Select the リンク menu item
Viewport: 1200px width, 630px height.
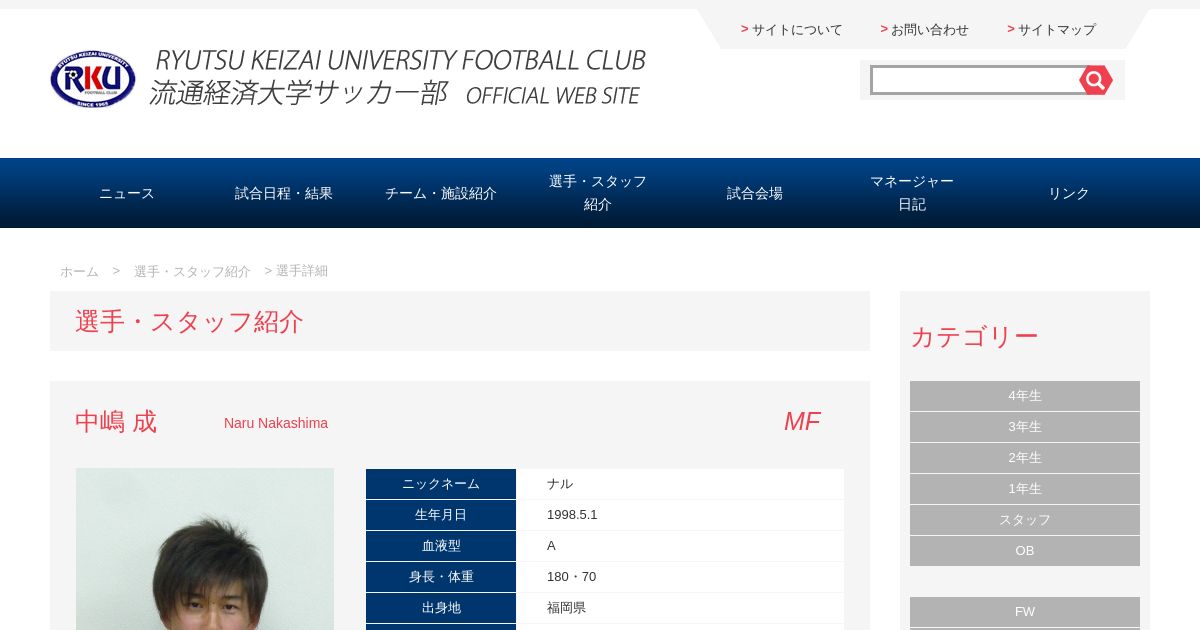tap(1069, 193)
